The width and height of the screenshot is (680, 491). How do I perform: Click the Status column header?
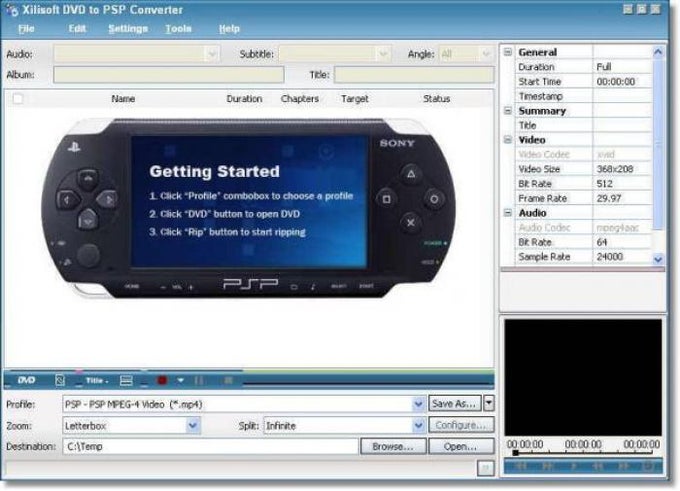click(x=436, y=99)
